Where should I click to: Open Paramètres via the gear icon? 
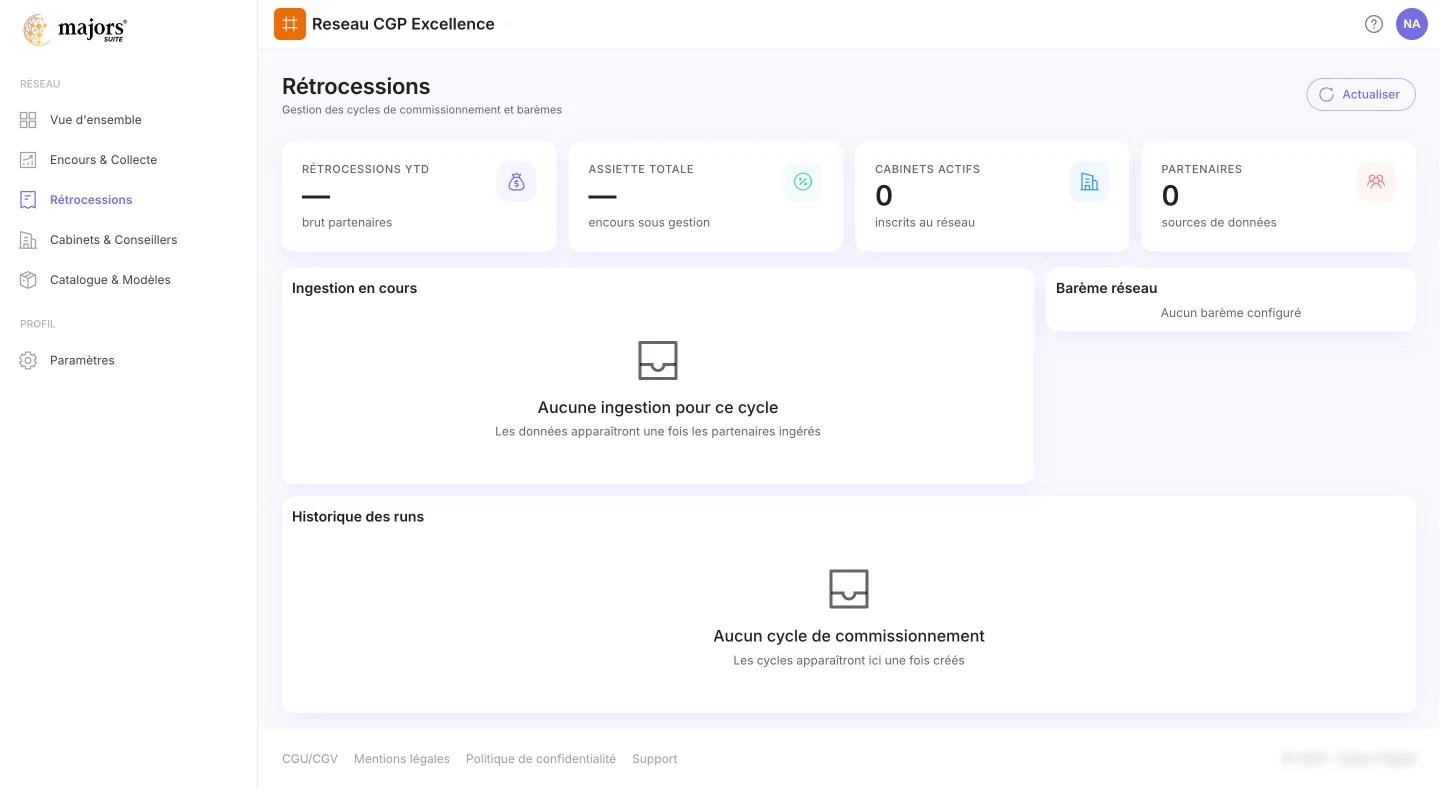point(28,360)
